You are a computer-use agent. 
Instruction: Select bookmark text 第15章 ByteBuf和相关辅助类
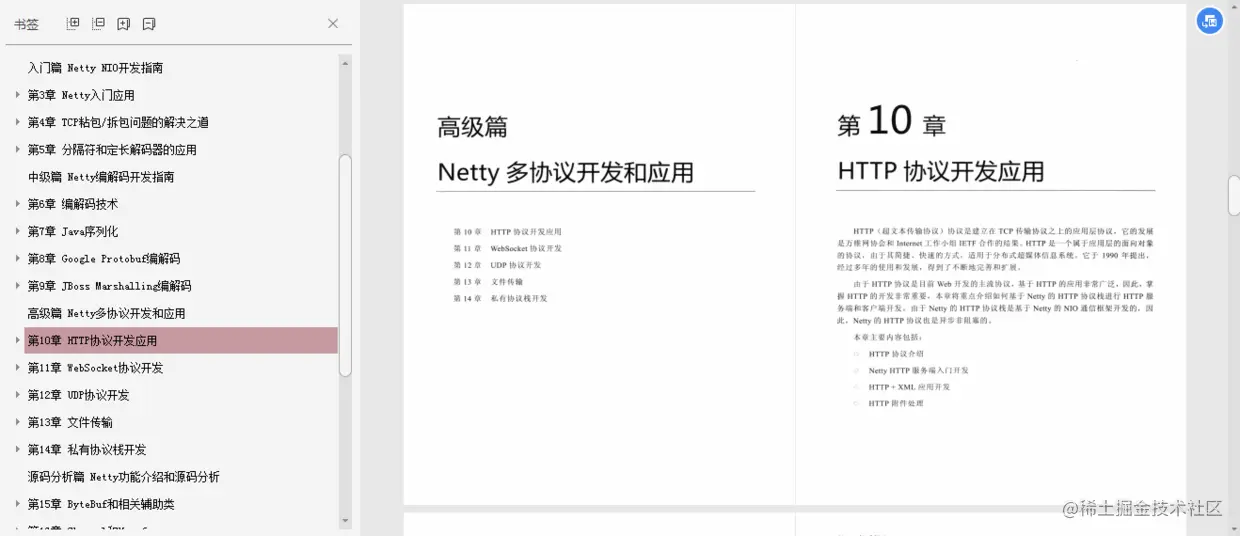[101, 504]
